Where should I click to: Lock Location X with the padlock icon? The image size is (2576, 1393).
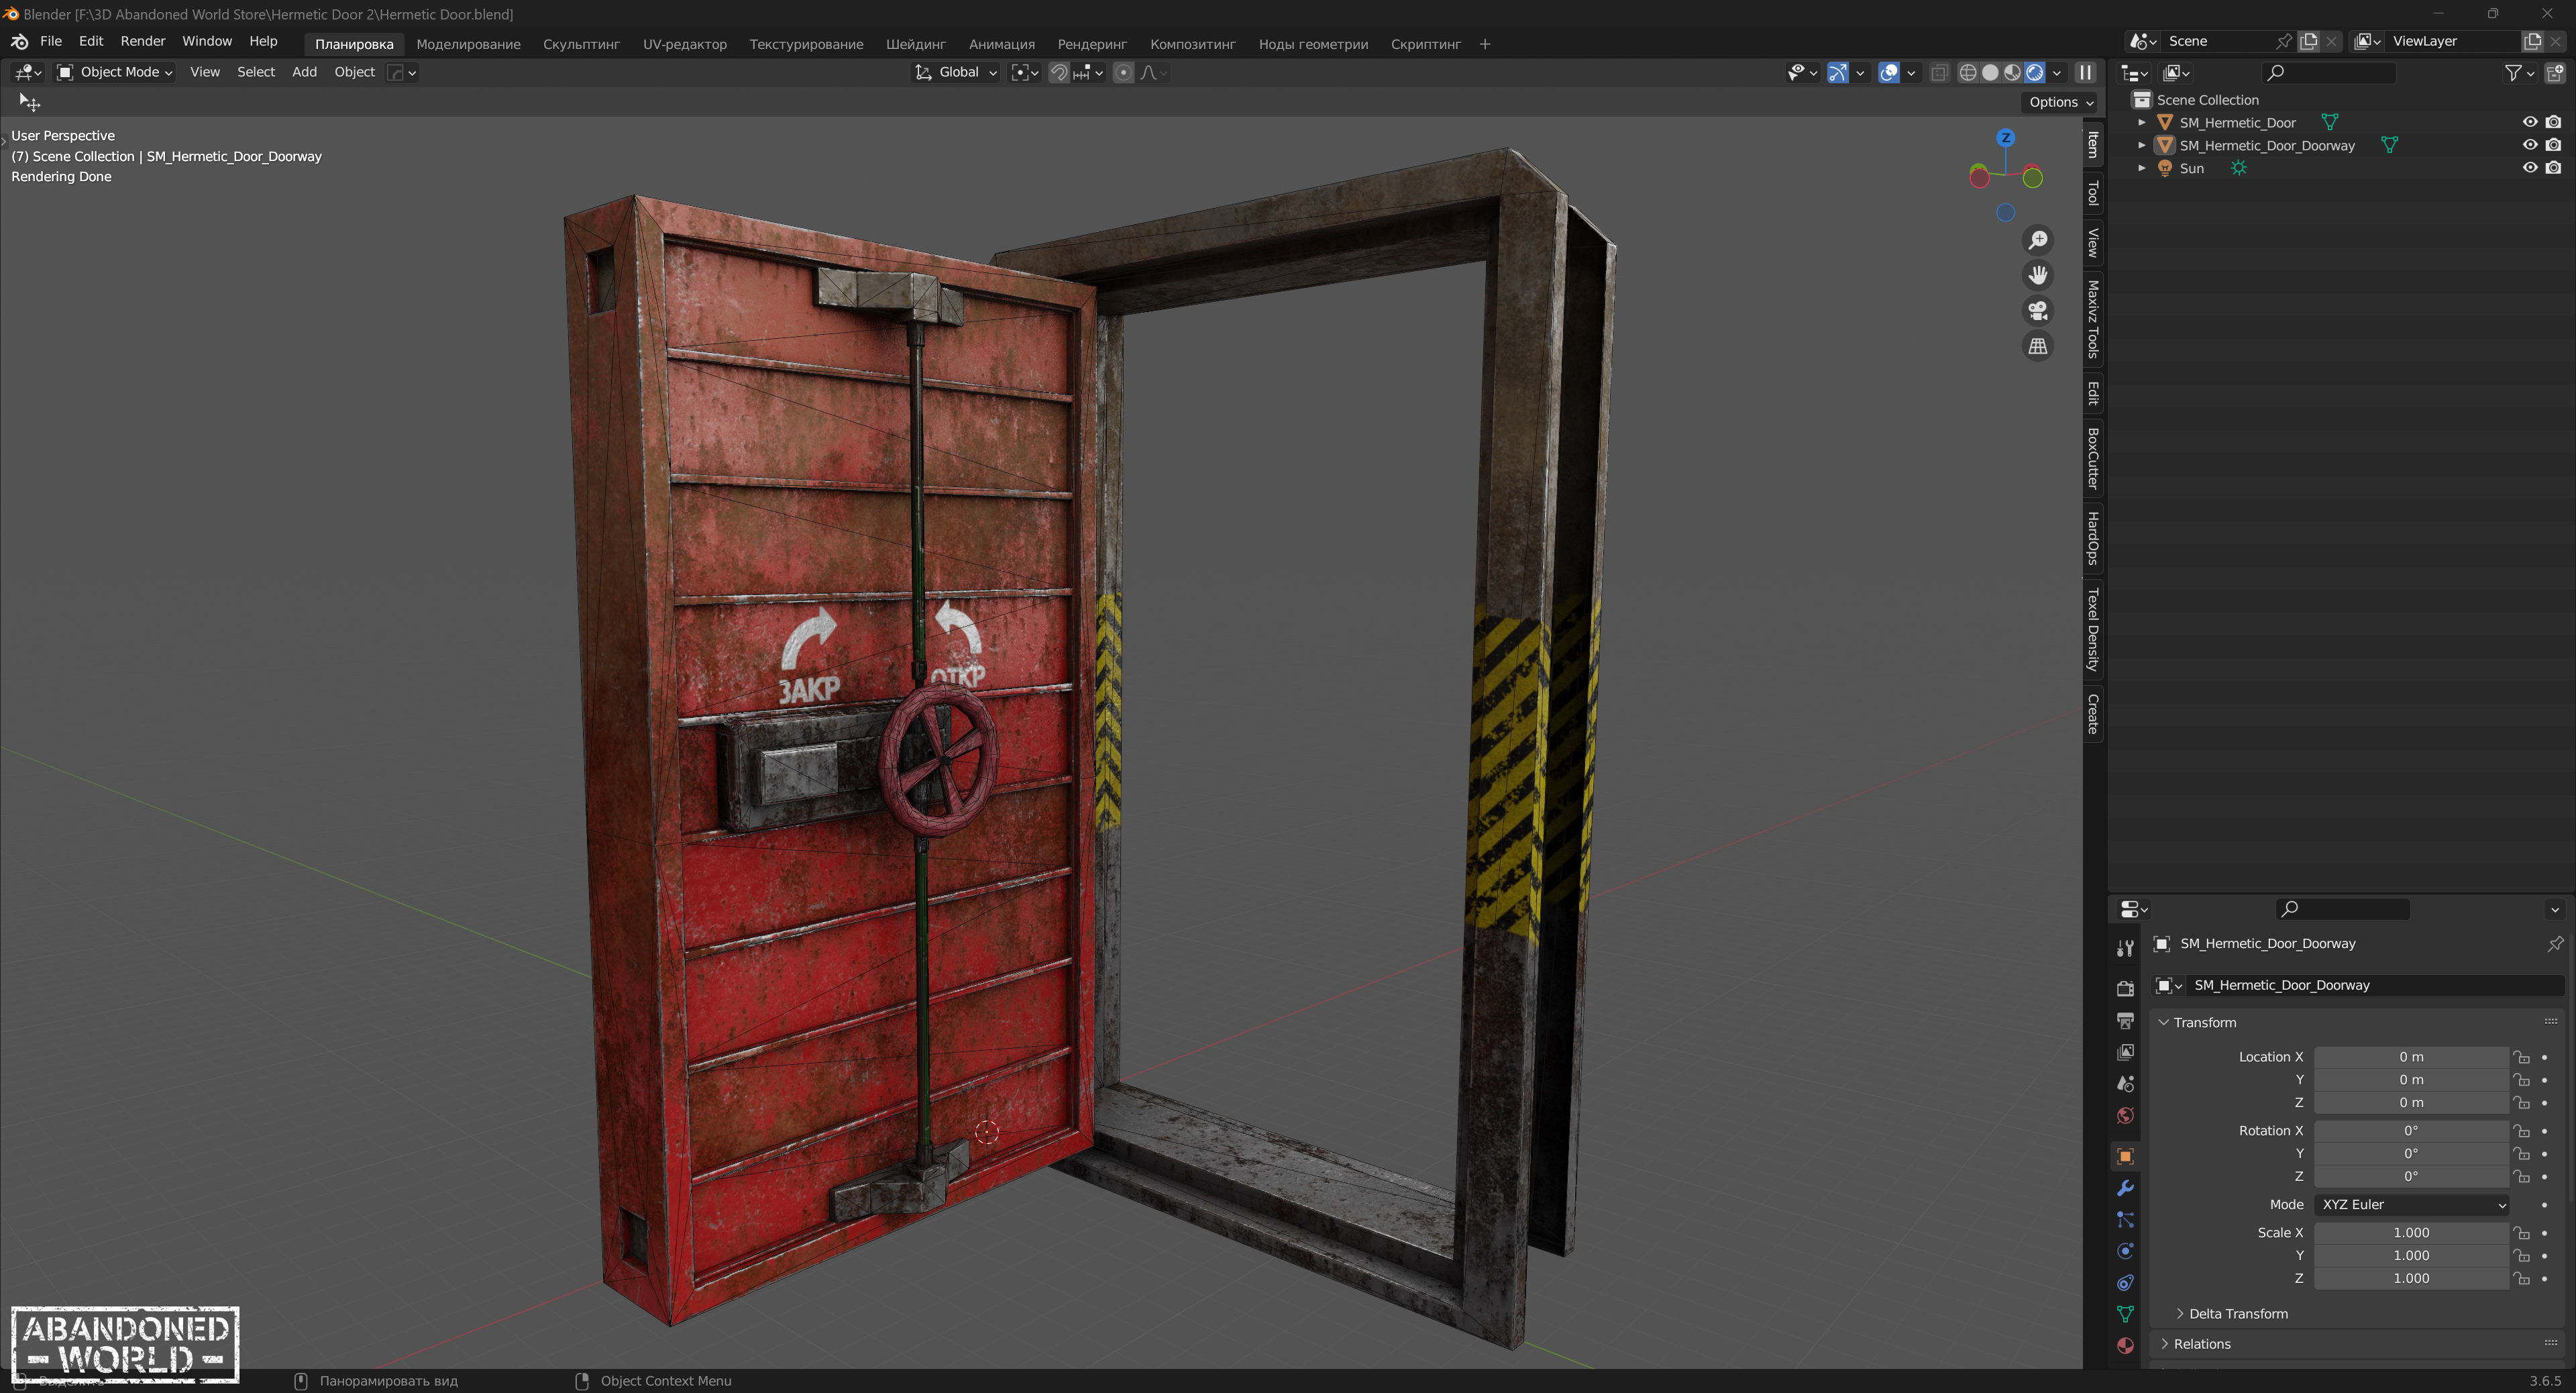click(2522, 1057)
